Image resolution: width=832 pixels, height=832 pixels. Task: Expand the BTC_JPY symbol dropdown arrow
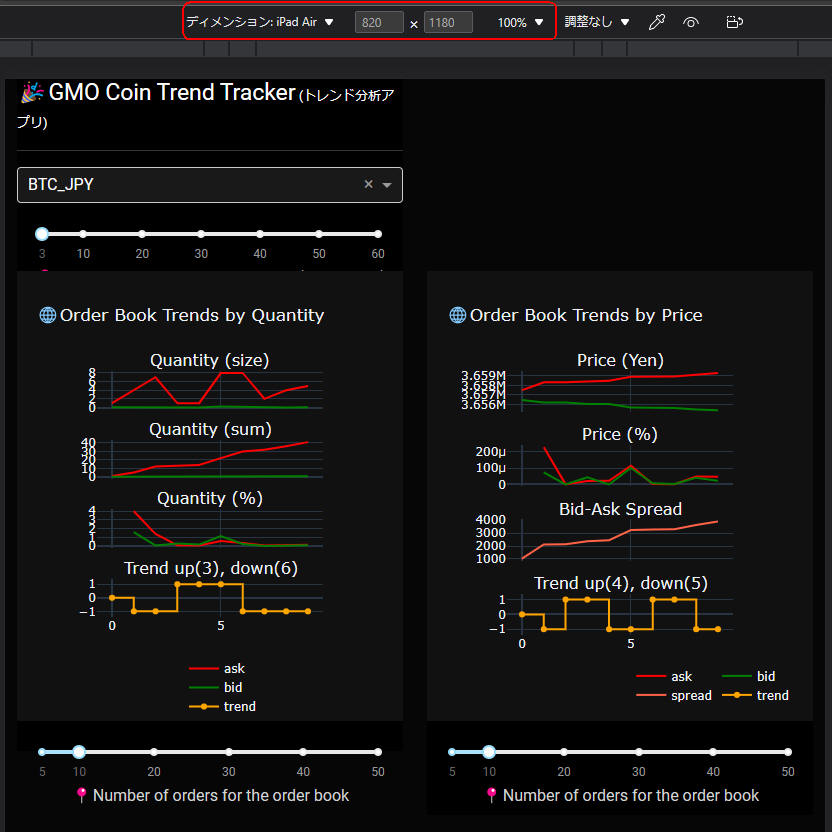pos(387,185)
